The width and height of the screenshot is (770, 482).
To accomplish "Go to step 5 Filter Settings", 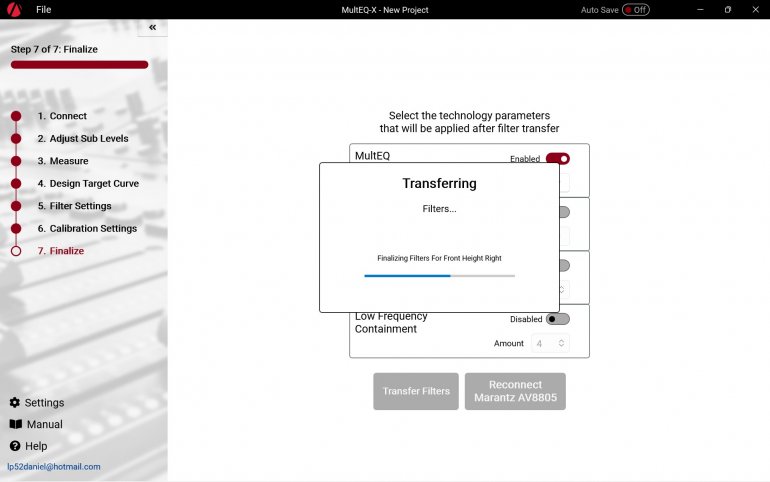I will (74, 206).
